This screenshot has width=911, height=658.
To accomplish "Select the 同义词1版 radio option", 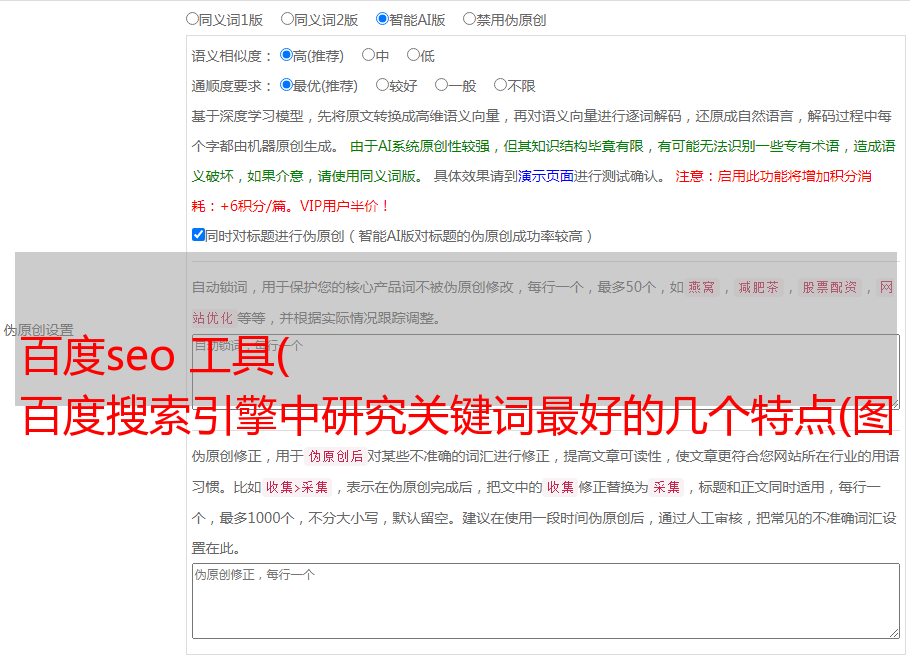I will [192, 19].
